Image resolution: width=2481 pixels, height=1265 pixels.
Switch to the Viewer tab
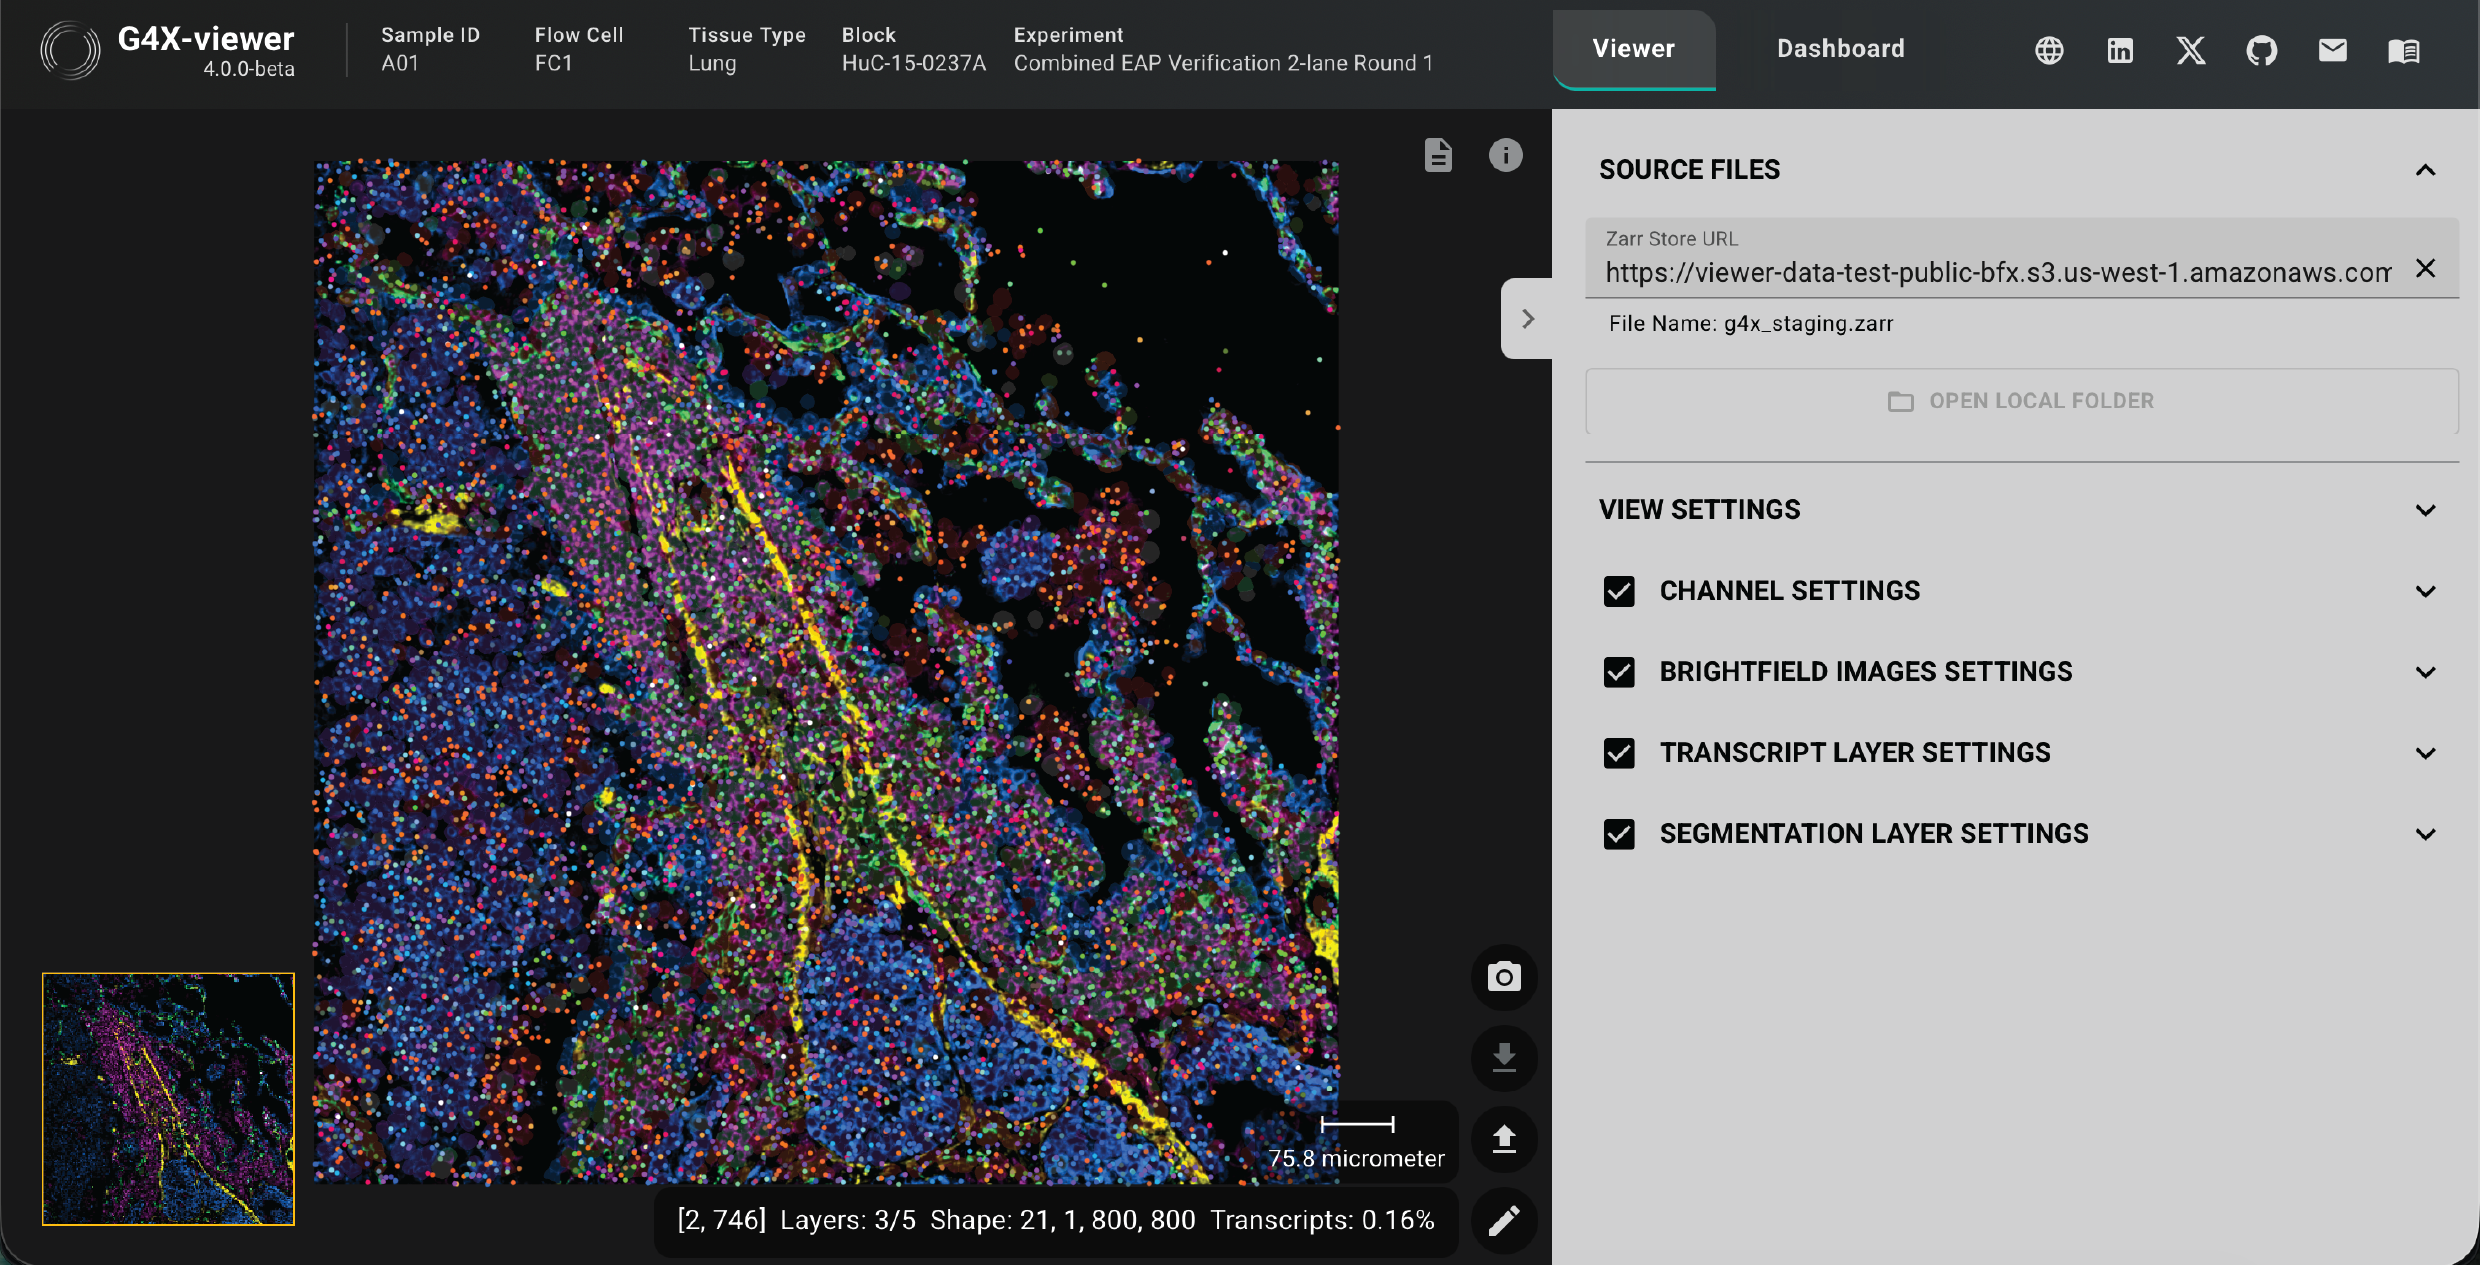pyautogui.click(x=1633, y=49)
